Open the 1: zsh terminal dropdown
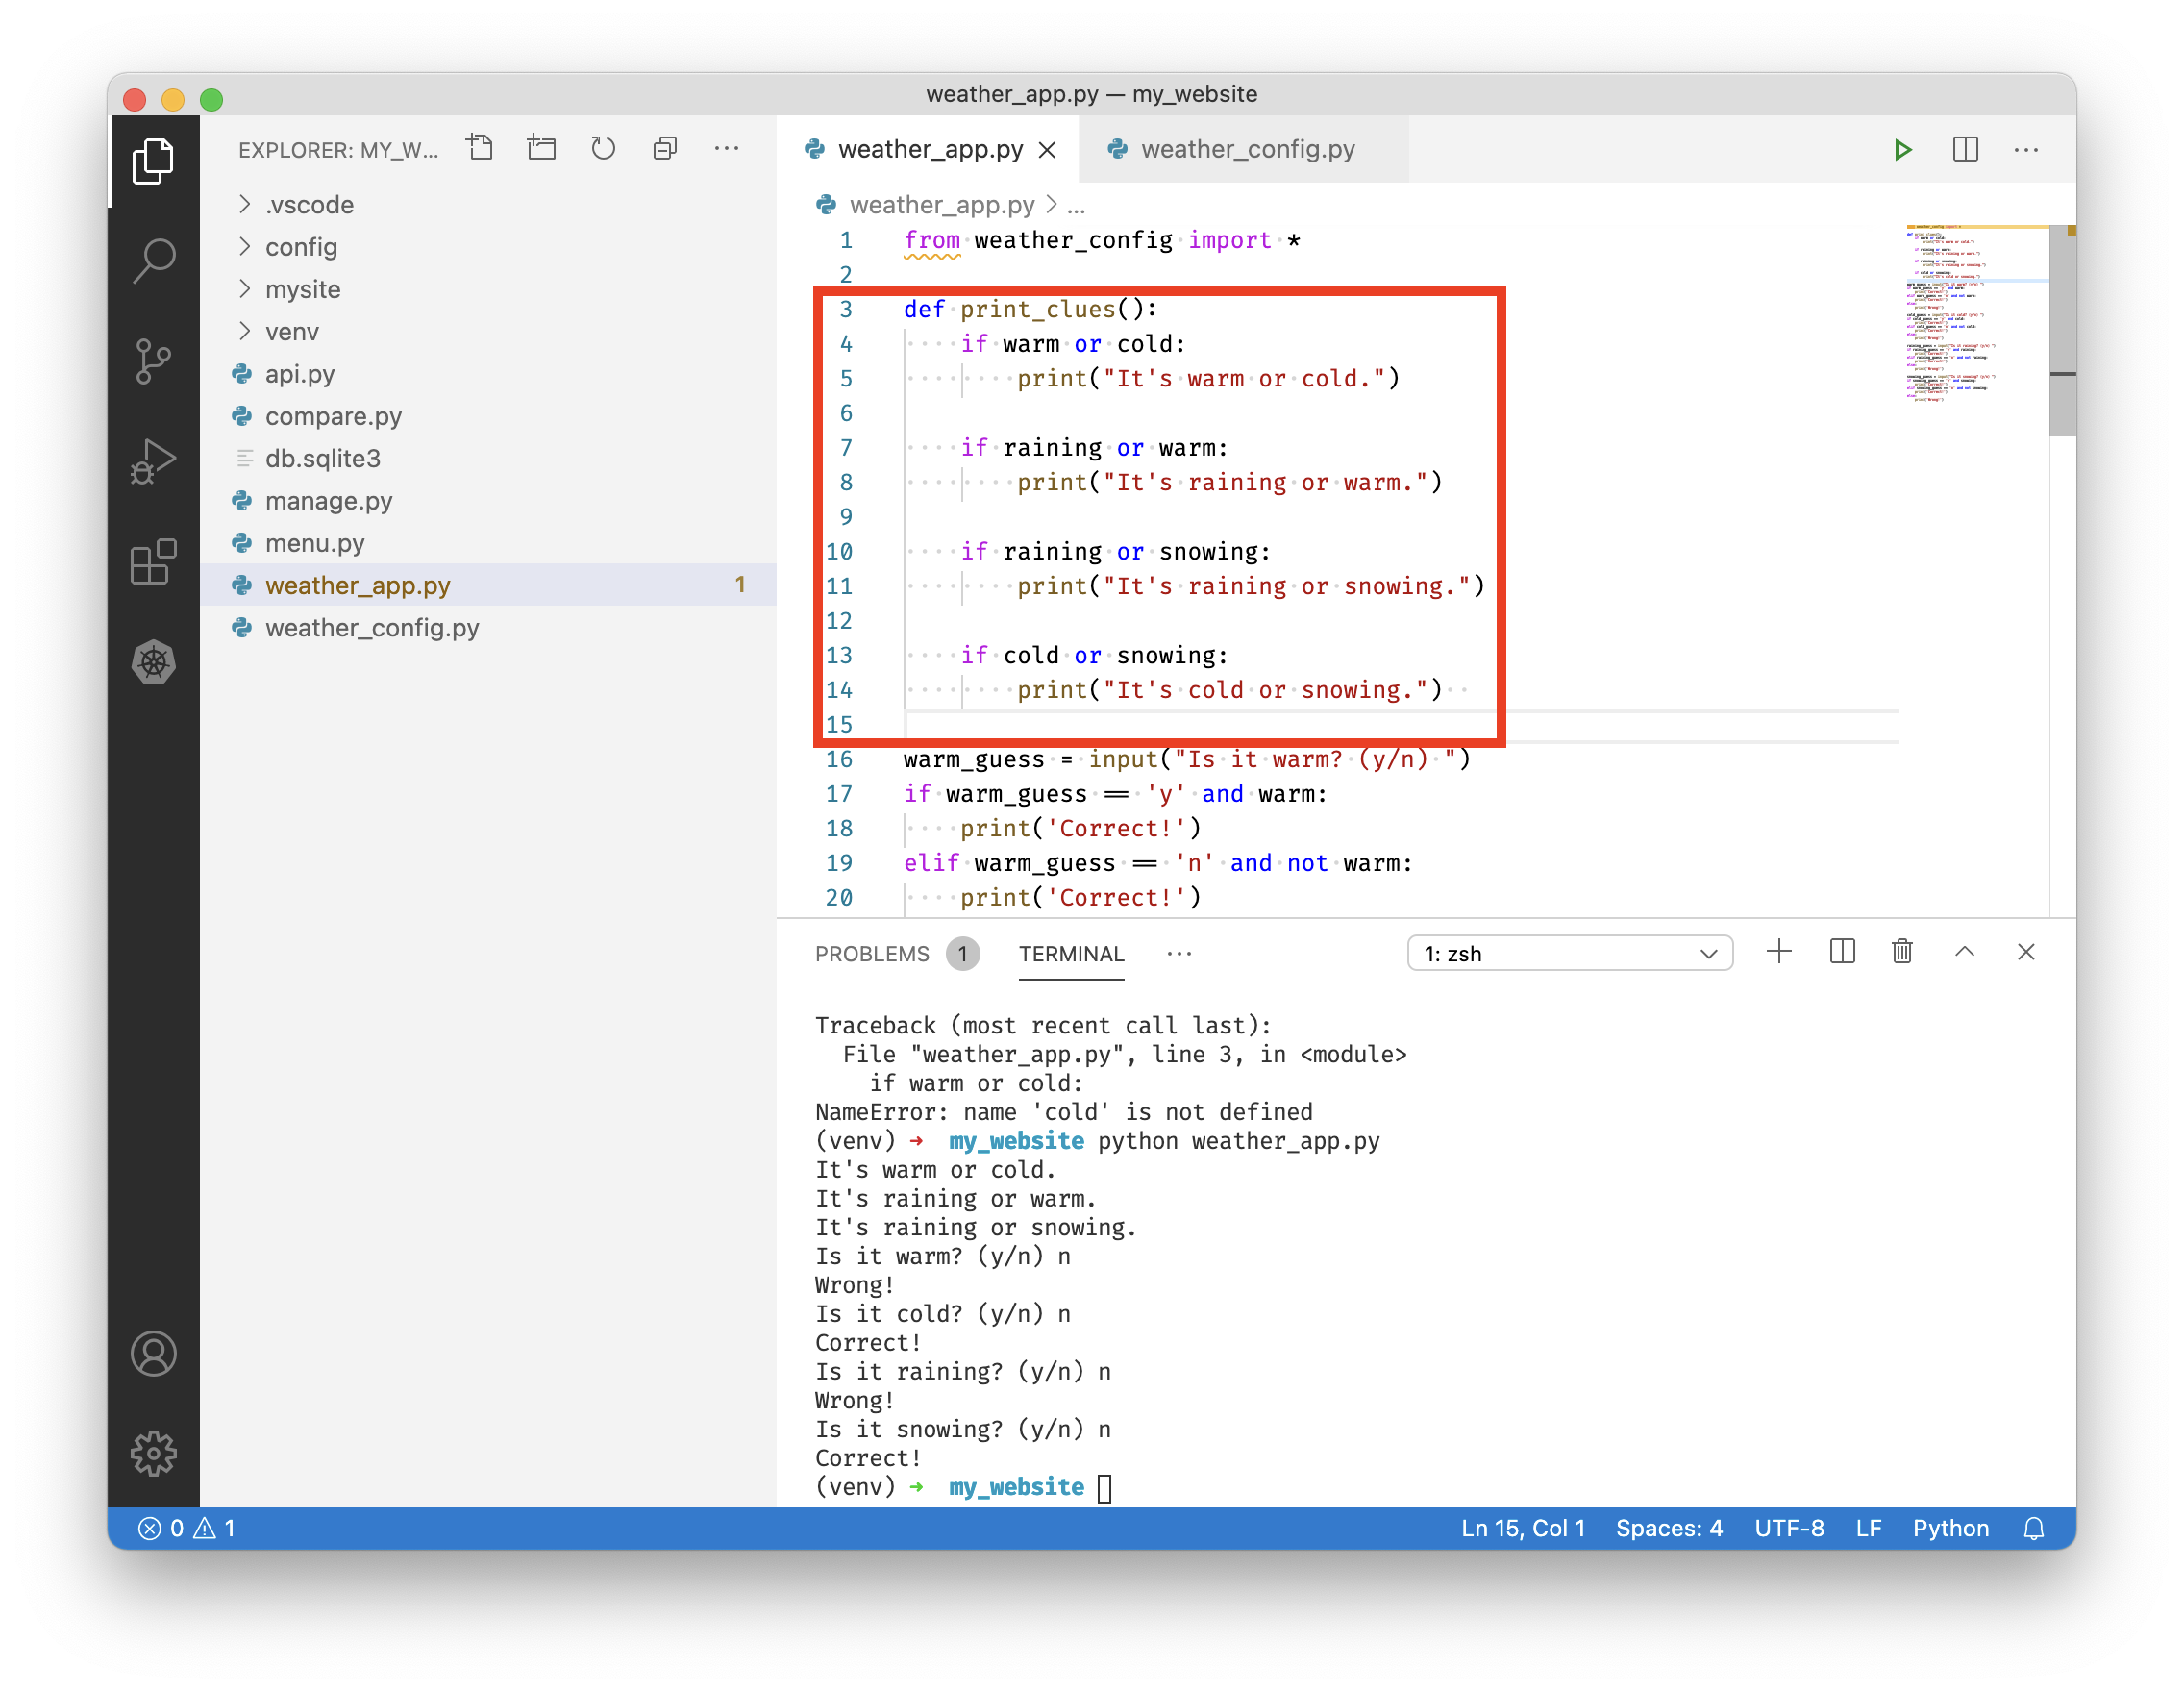 tap(1569, 953)
